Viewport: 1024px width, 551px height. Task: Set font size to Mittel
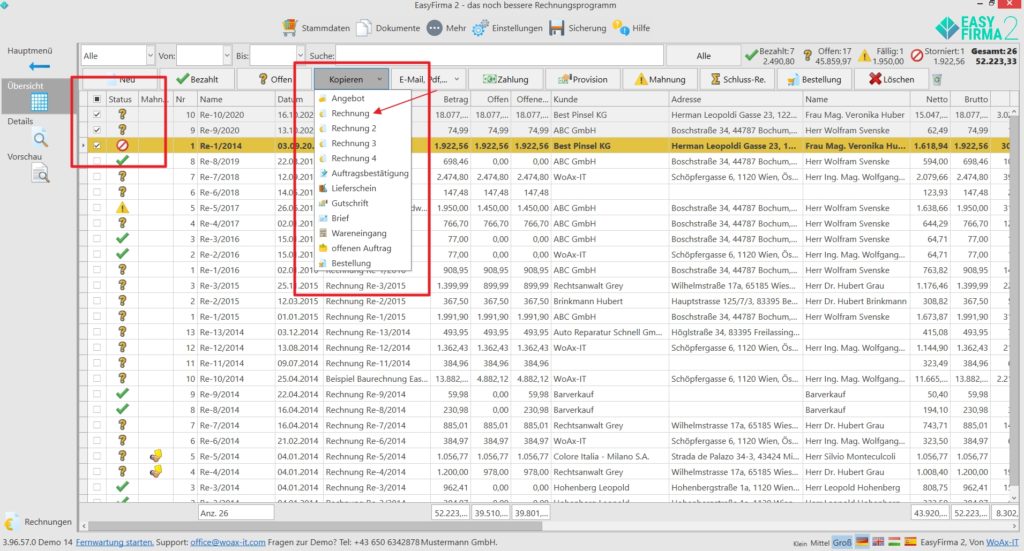pos(820,543)
